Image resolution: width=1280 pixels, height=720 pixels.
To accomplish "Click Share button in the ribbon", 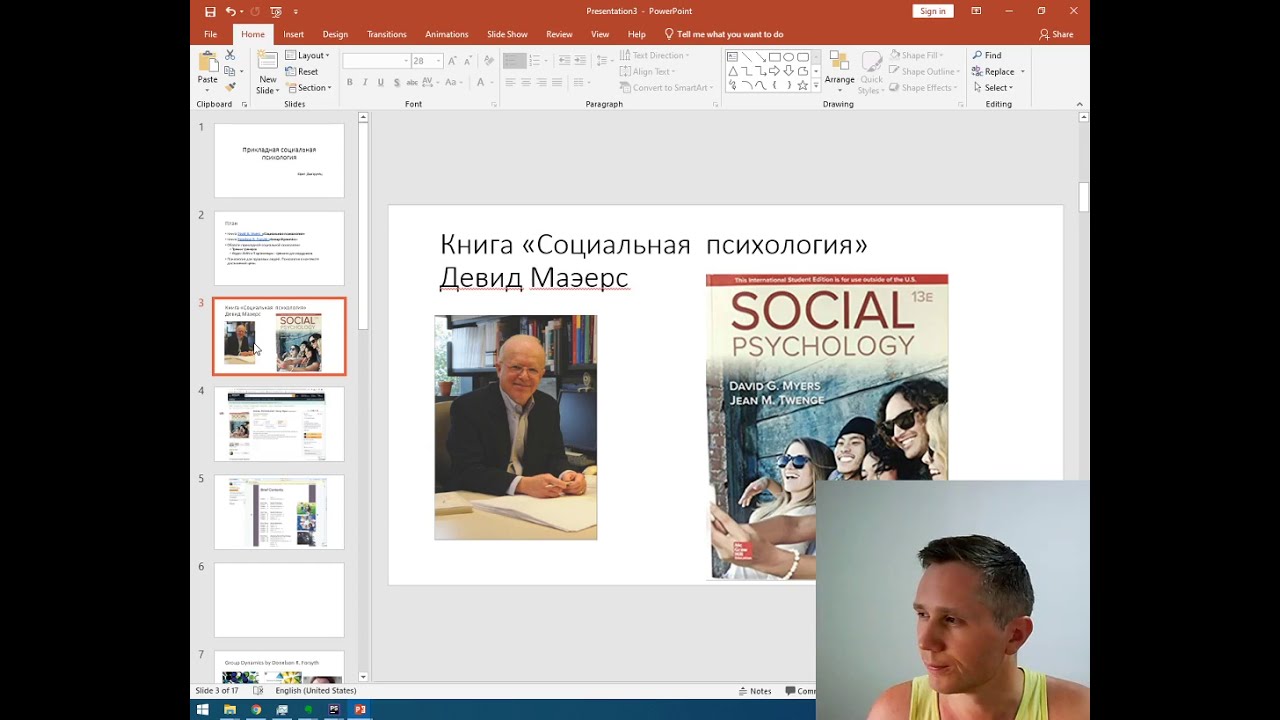I will (x=1056, y=34).
